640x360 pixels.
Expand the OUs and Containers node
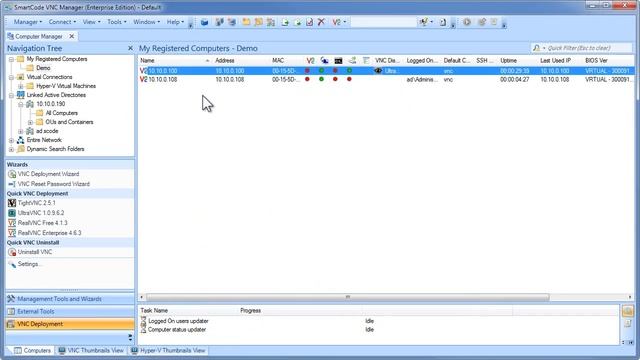(30, 122)
